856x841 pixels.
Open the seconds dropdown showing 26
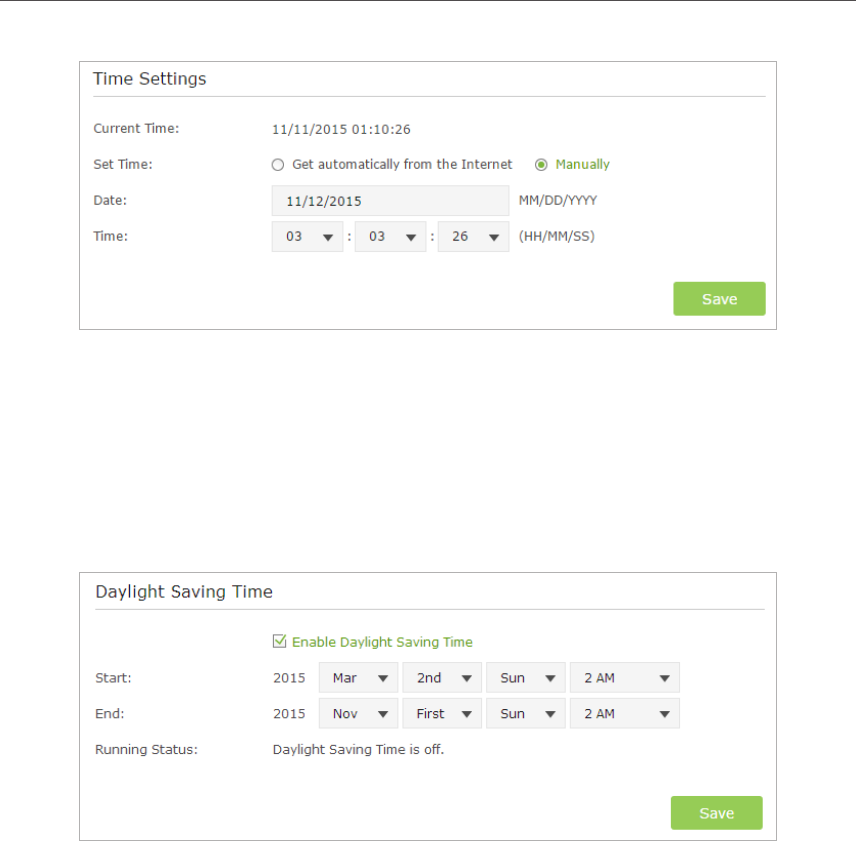[473, 237]
